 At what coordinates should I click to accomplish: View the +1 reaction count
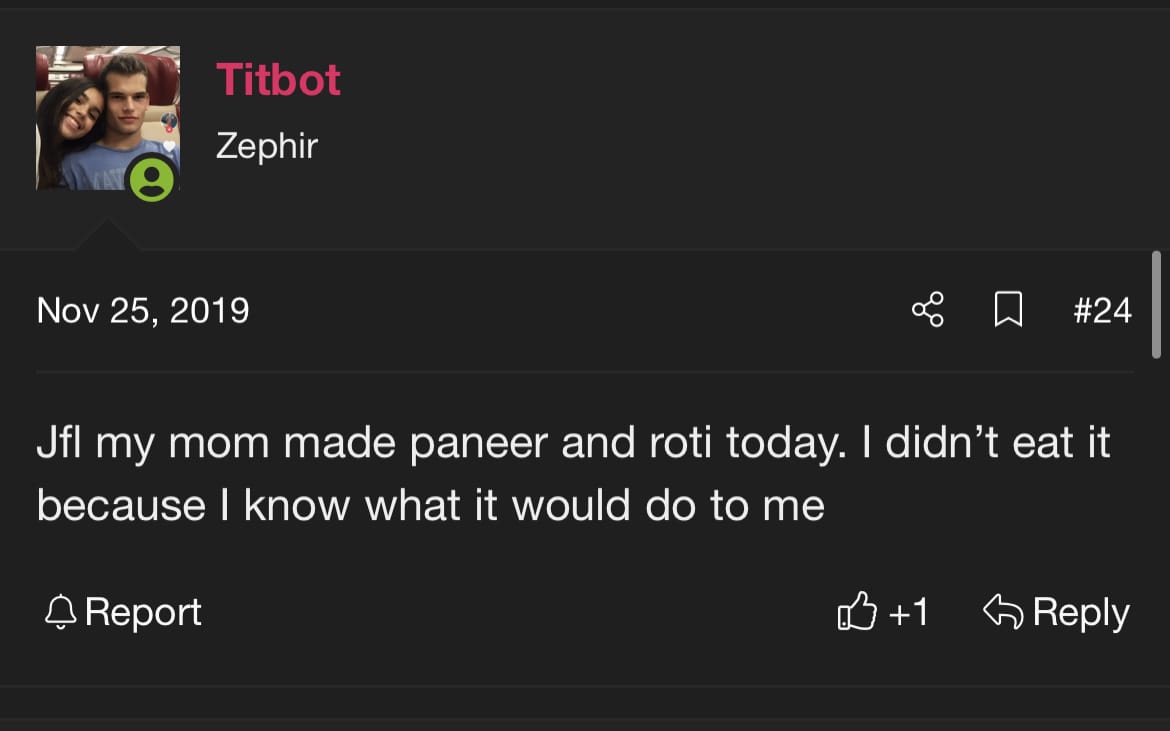908,611
